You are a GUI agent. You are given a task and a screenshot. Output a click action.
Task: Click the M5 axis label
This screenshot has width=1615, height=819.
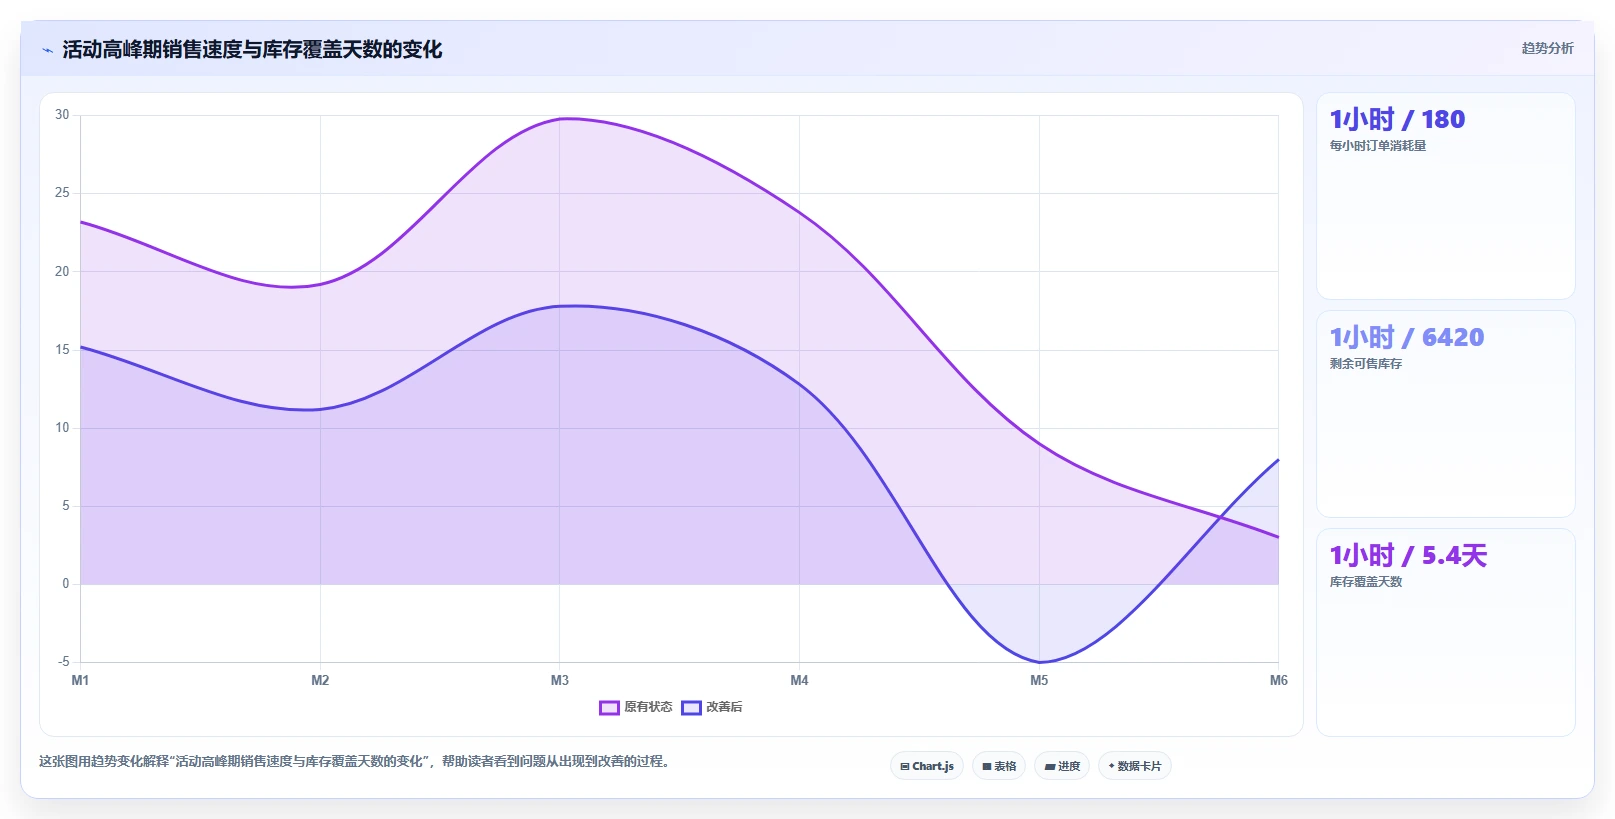pos(1039,680)
